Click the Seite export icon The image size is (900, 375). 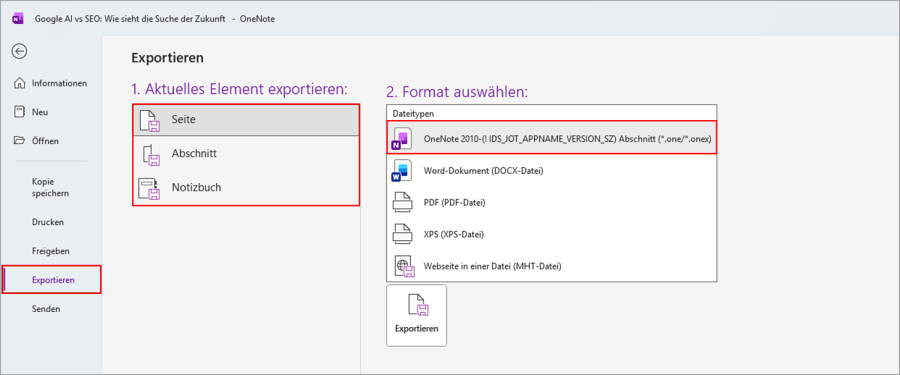pyautogui.click(x=150, y=120)
